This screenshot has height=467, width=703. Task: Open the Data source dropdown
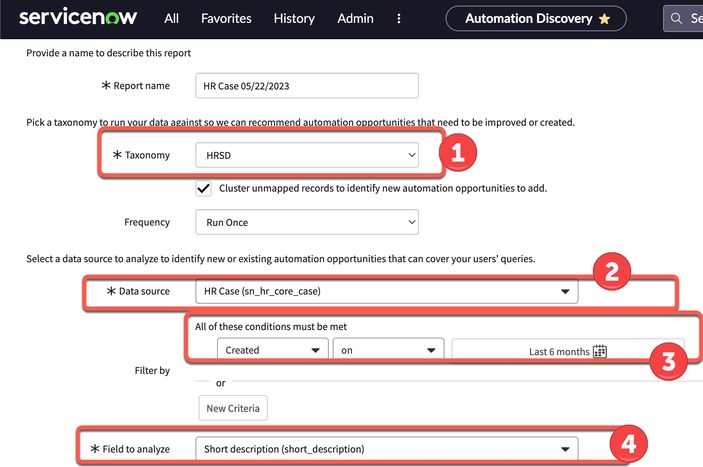pos(386,291)
